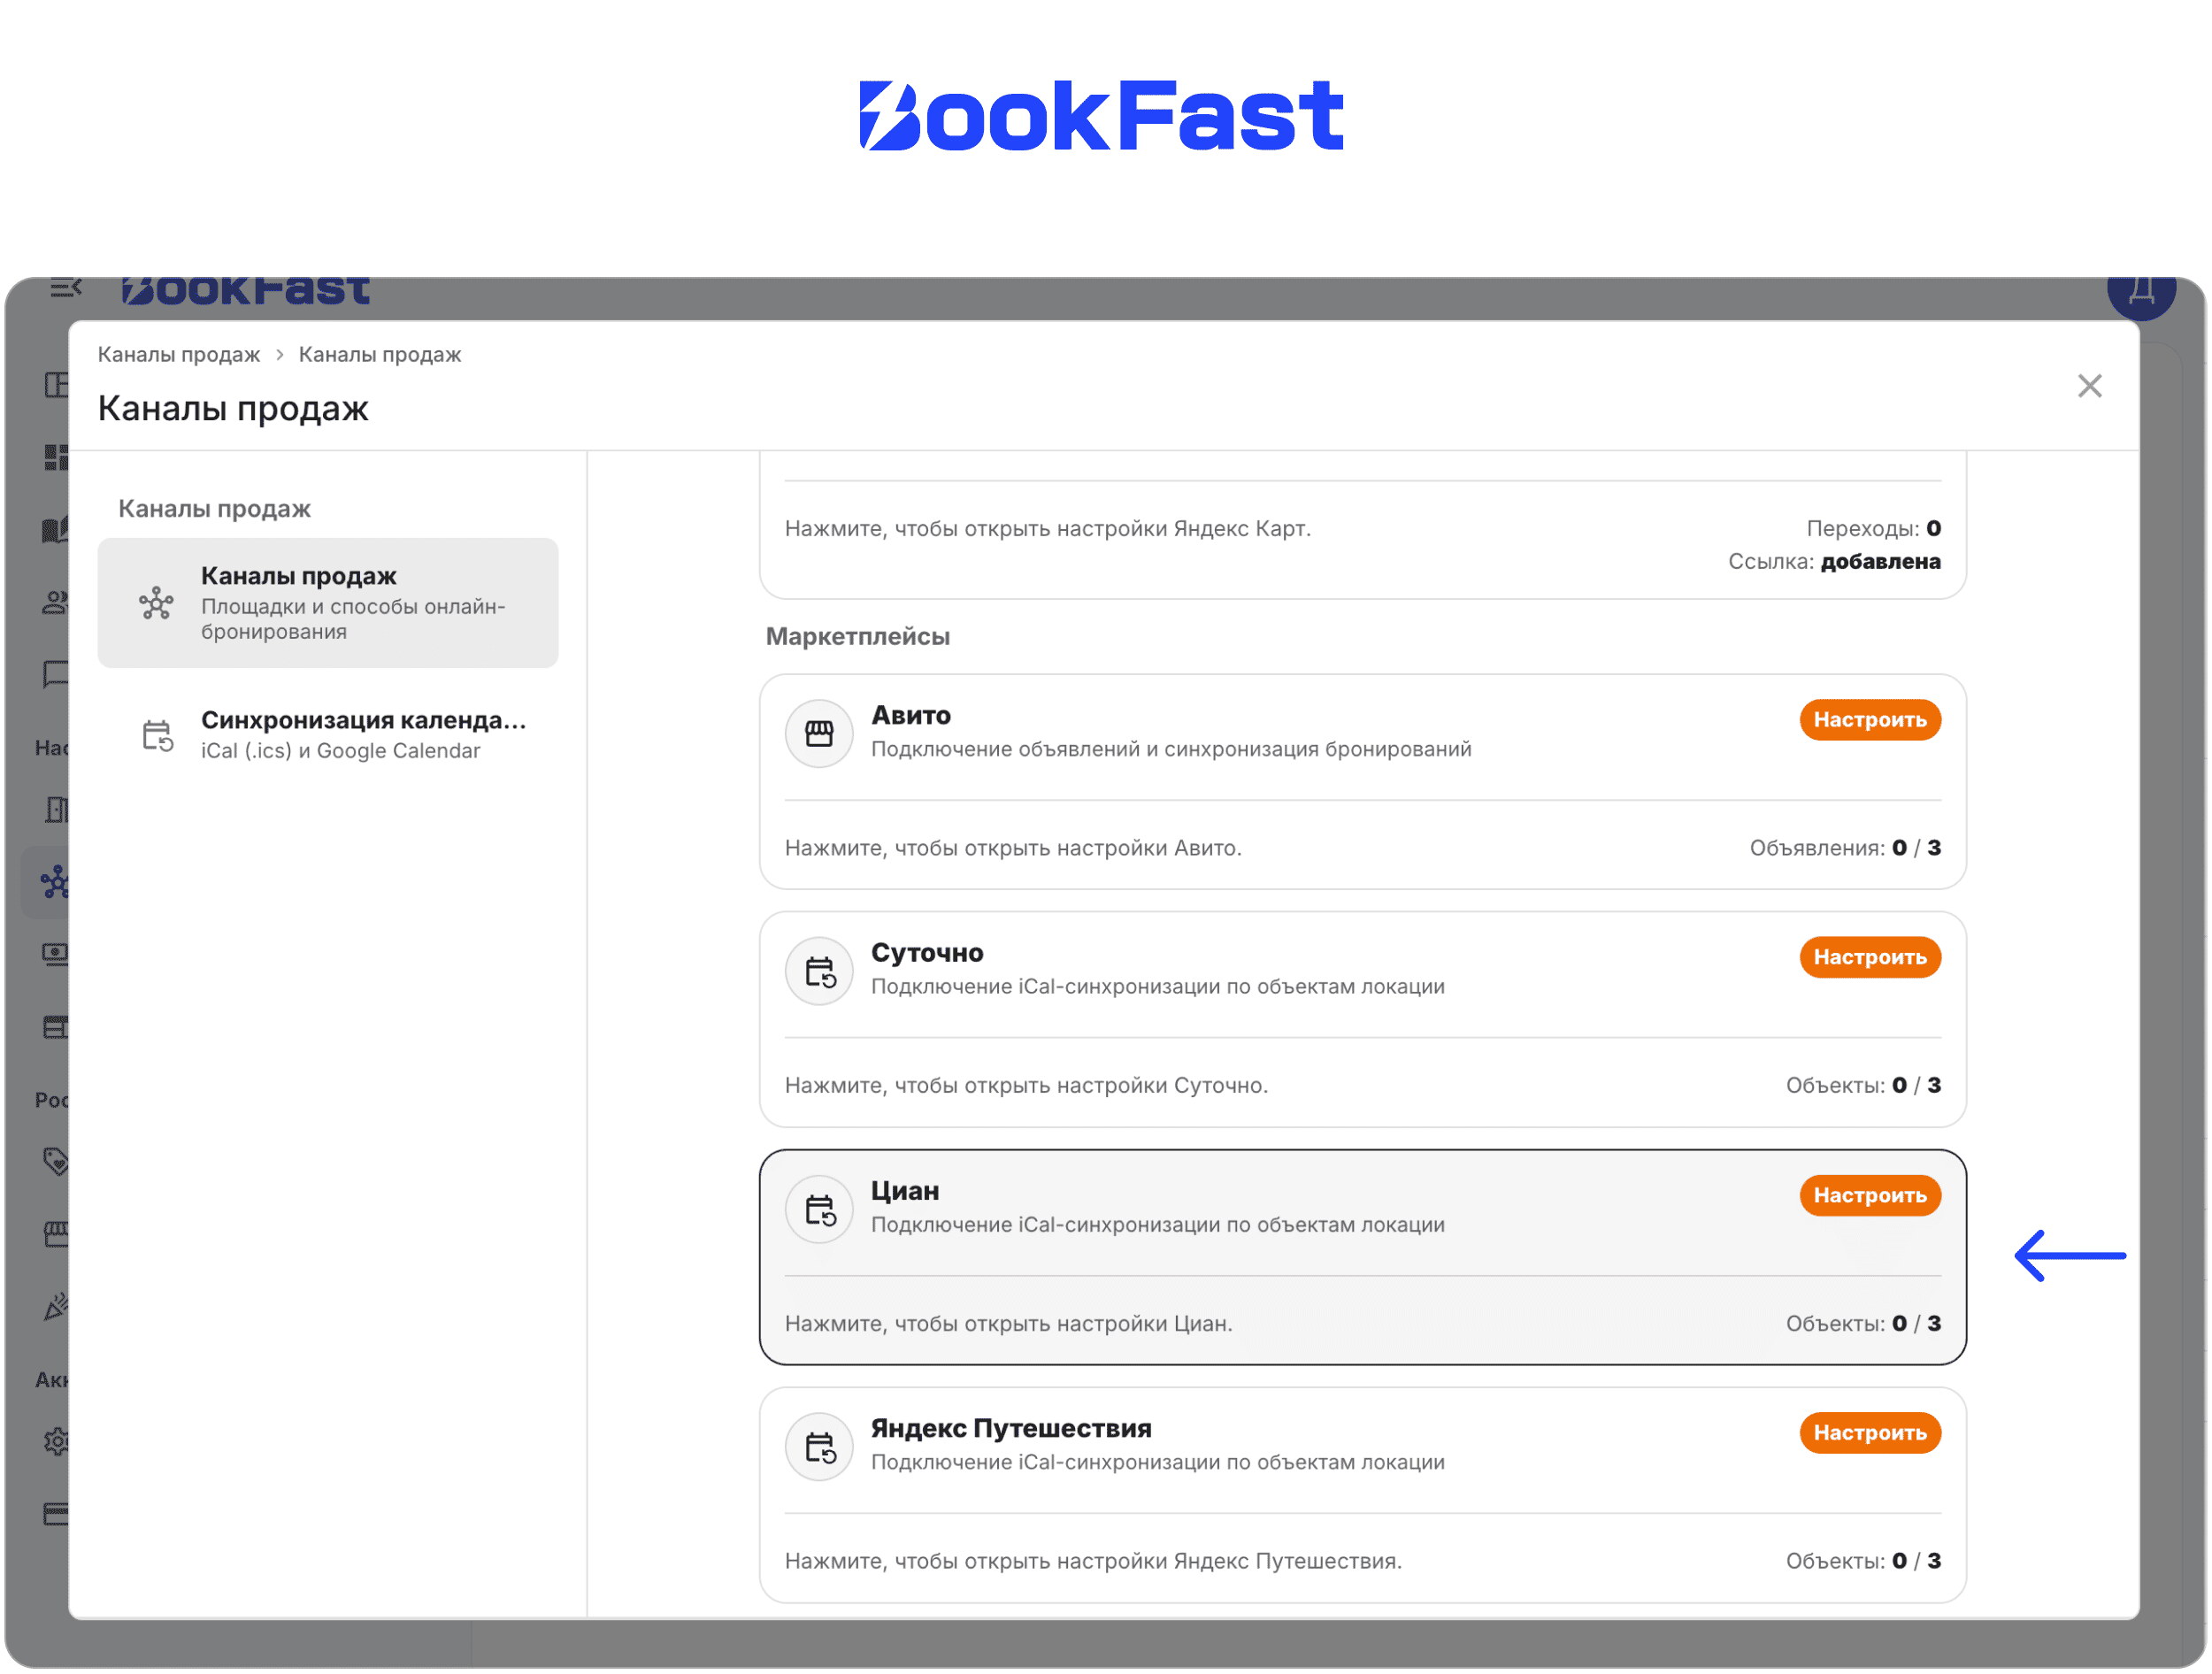The width and height of the screenshot is (2212, 1674).
Task: Click Настроить on Яндекс Путешествия card
Action: [x=1870, y=1433]
